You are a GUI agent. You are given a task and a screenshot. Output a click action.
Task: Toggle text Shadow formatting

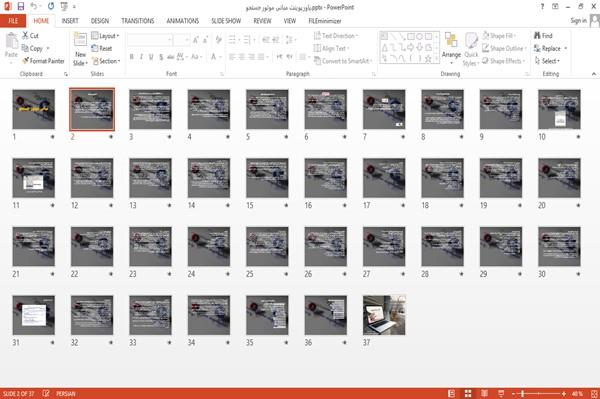click(161, 57)
